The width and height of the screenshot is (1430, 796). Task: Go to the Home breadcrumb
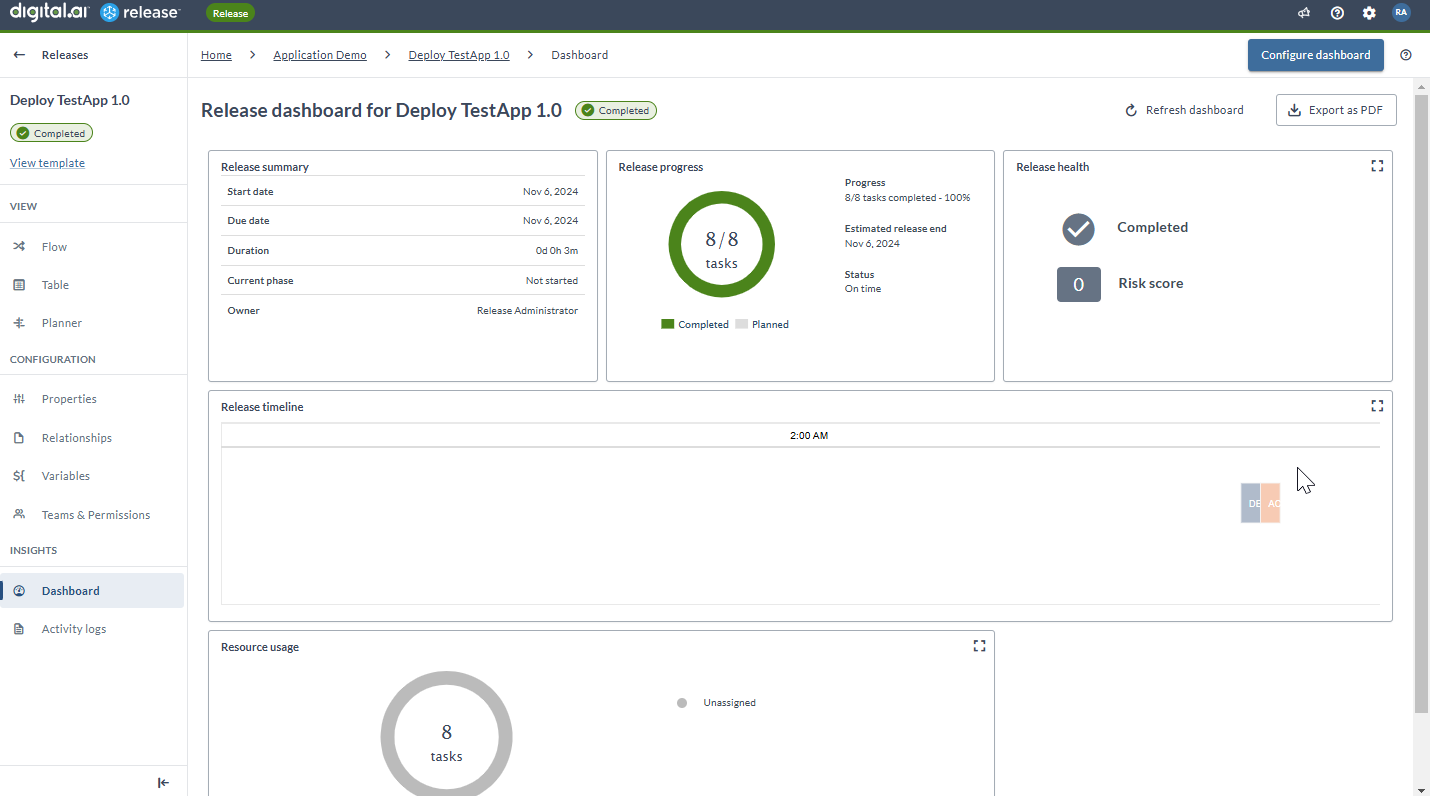(216, 55)
